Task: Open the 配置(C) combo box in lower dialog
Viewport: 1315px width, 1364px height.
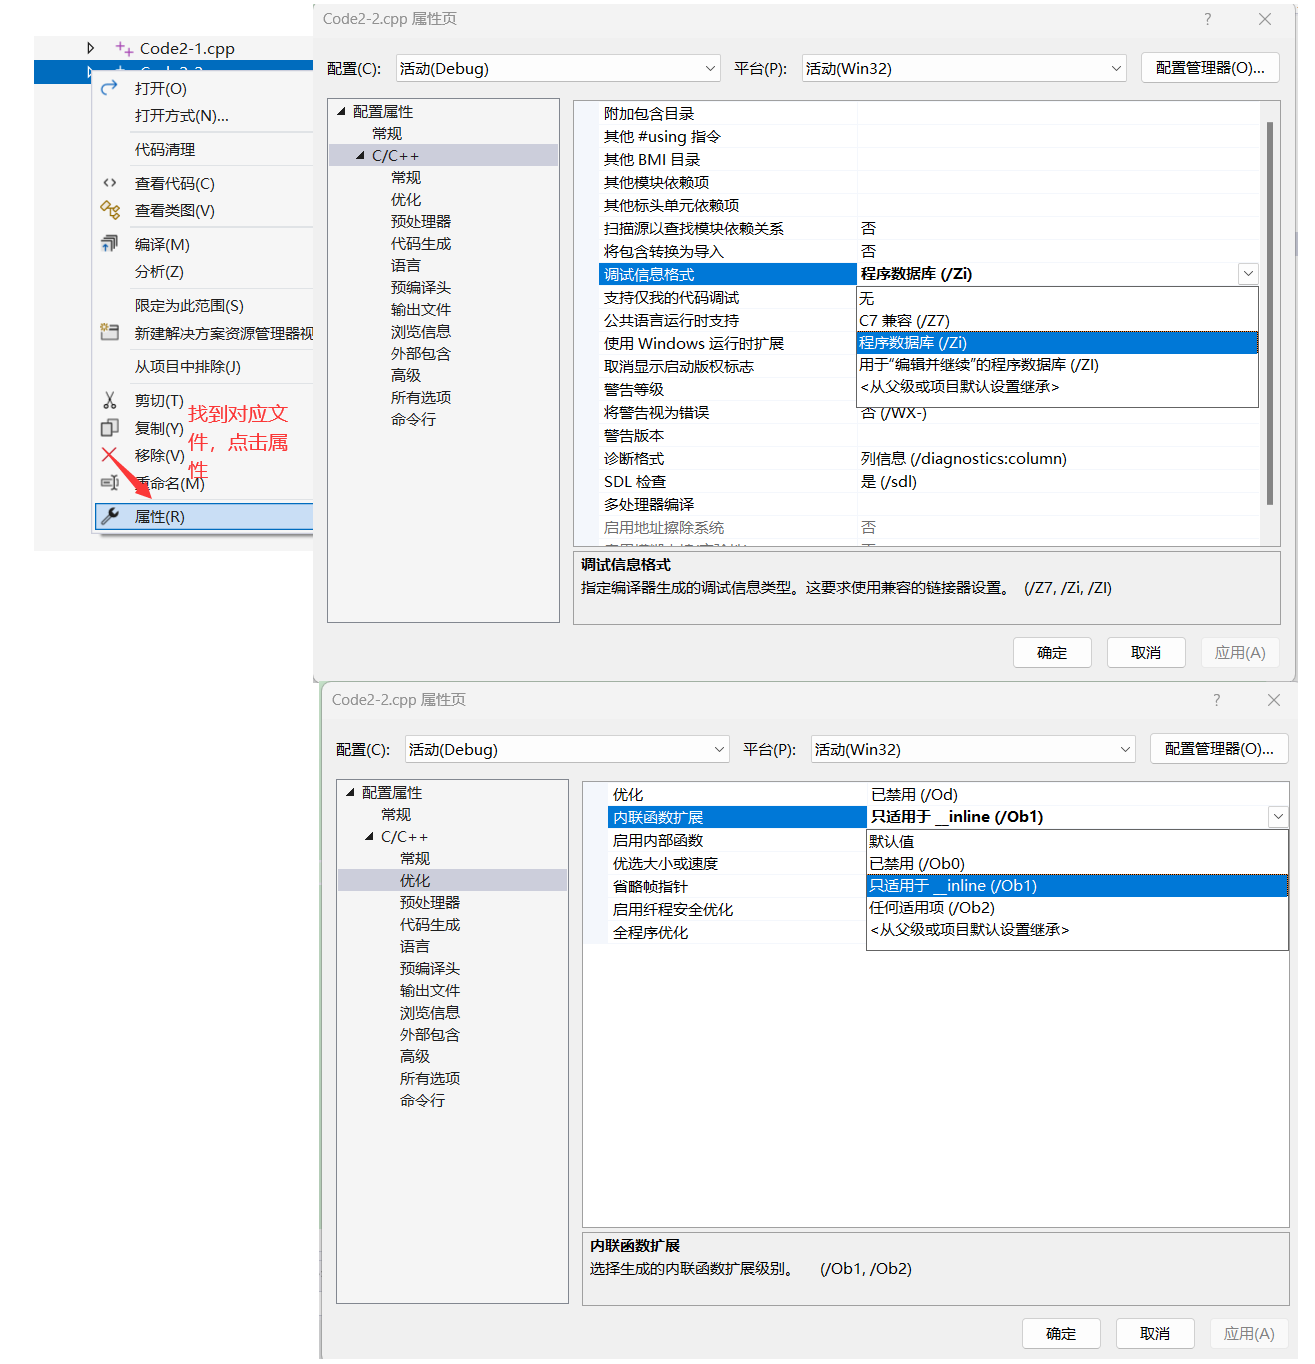Action: click(567, 749)
